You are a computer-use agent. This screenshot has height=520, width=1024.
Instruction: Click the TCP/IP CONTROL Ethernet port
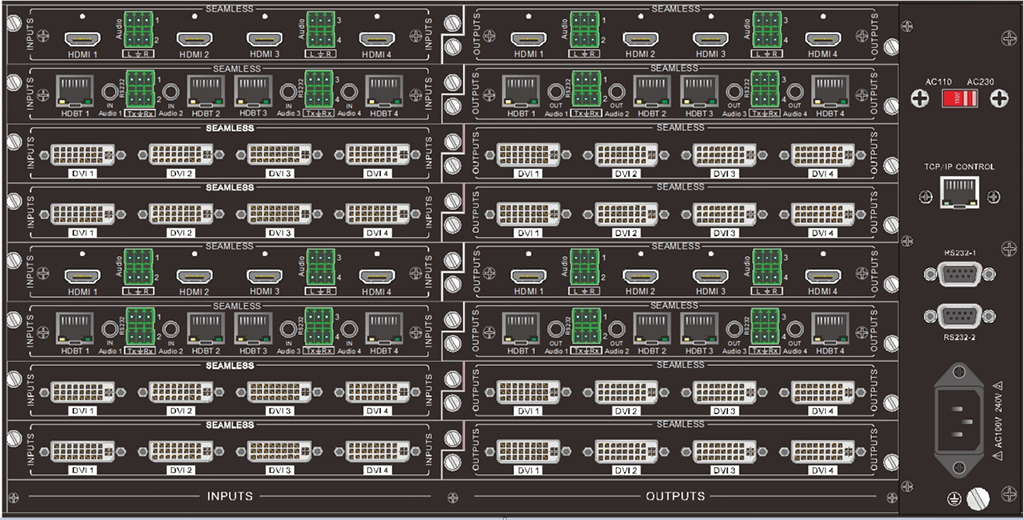(x=960, y=196)
